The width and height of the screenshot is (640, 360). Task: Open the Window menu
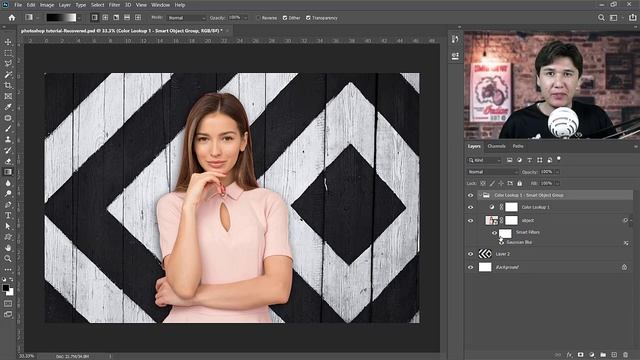coord(160,5)
